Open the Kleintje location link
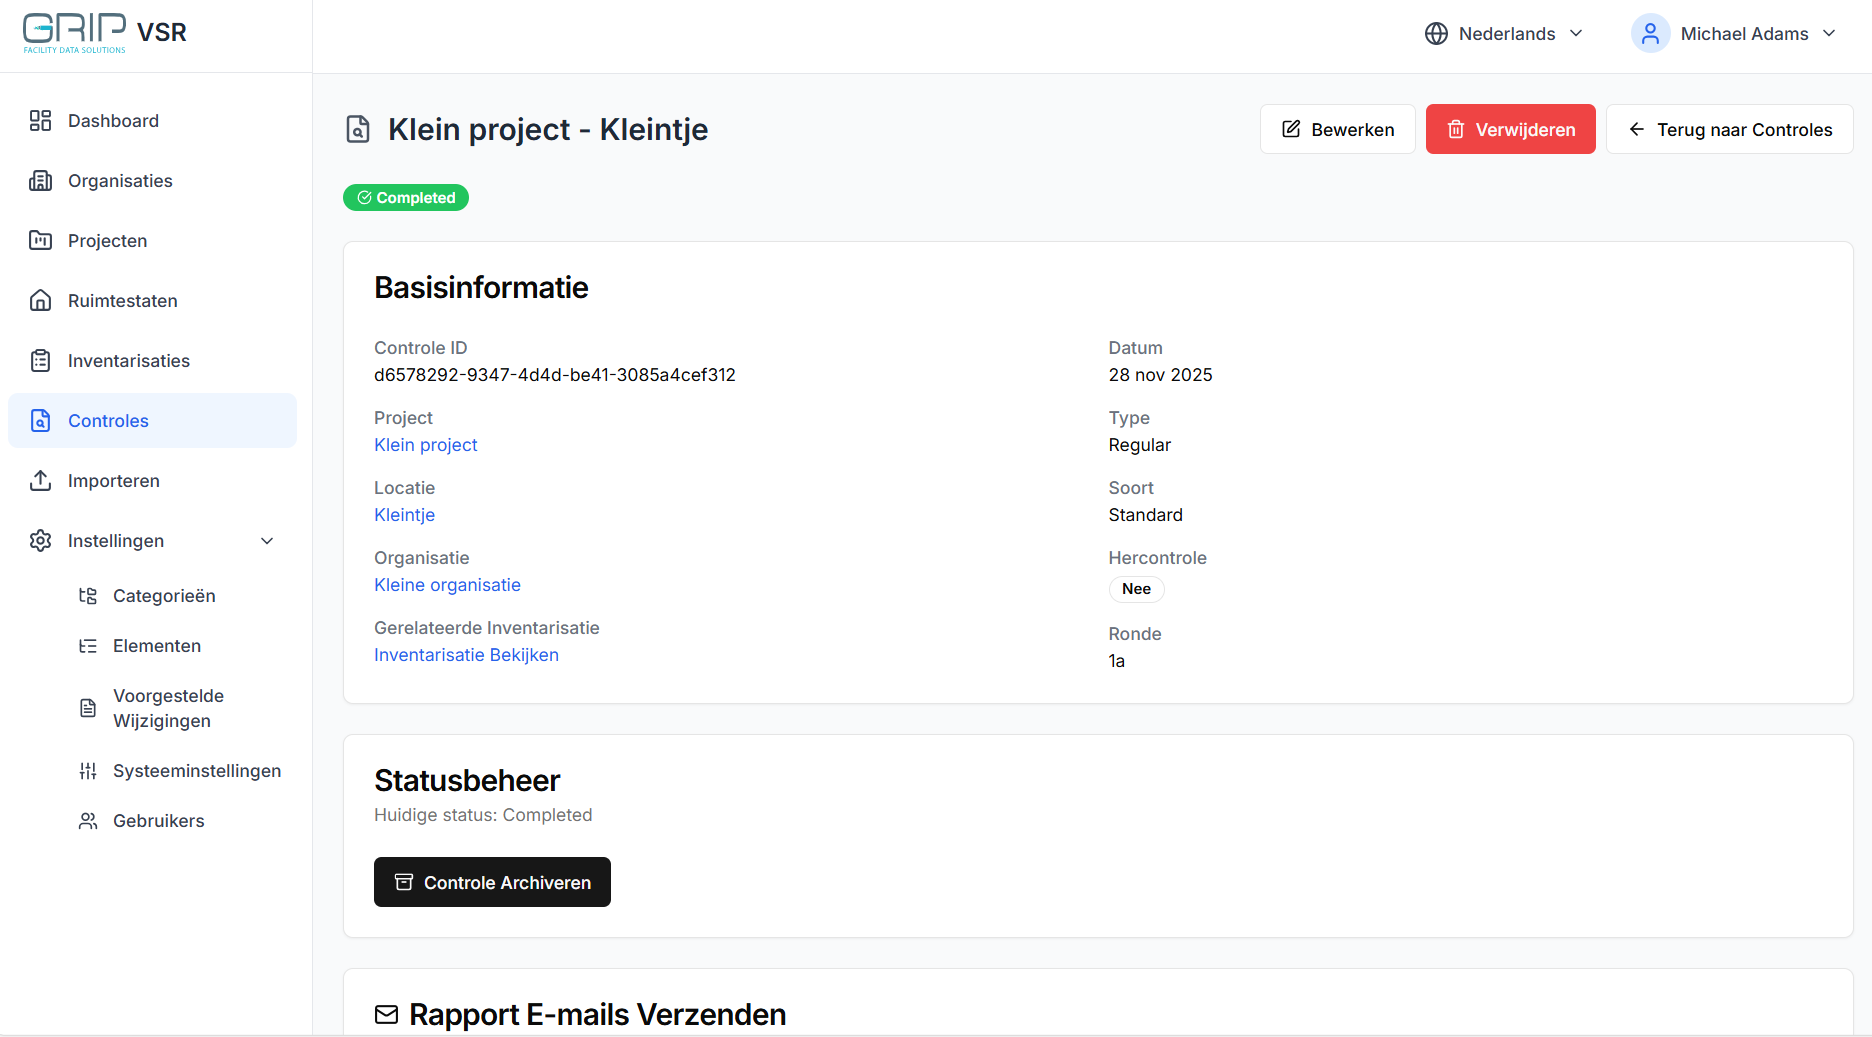Screen dimensions: 1872x1037 (x=404, y=515)
